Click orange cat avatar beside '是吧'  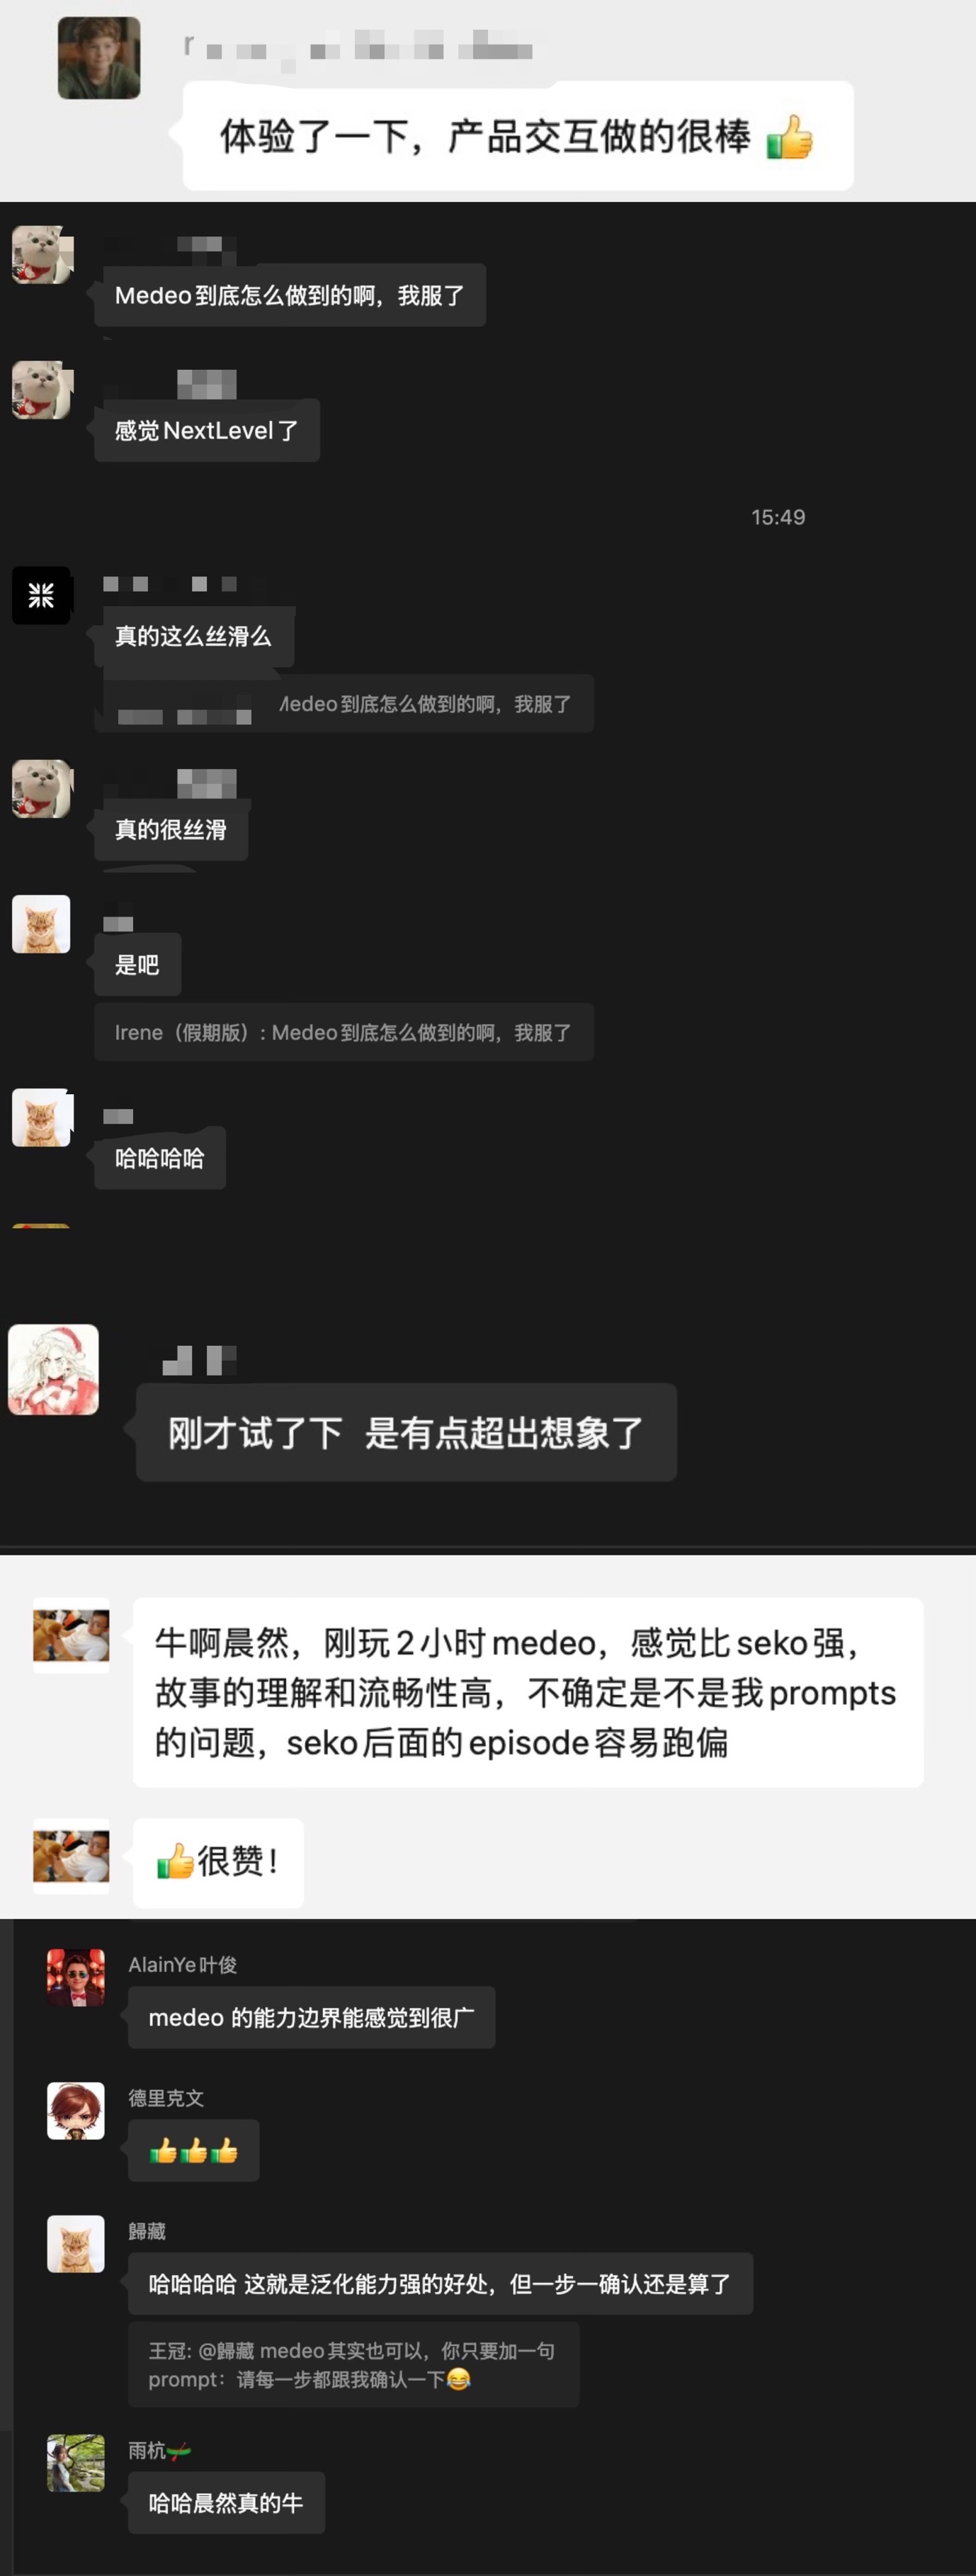click(x=41, y=923)
